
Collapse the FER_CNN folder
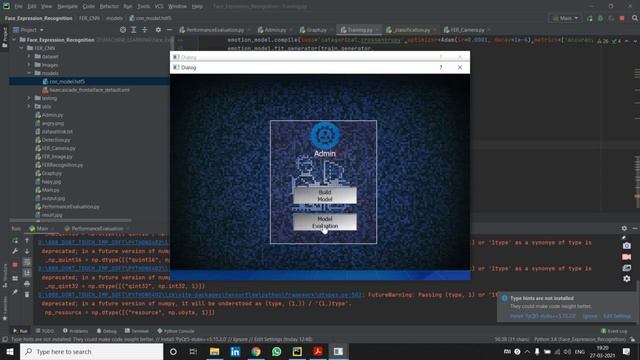tap(22, 48)
